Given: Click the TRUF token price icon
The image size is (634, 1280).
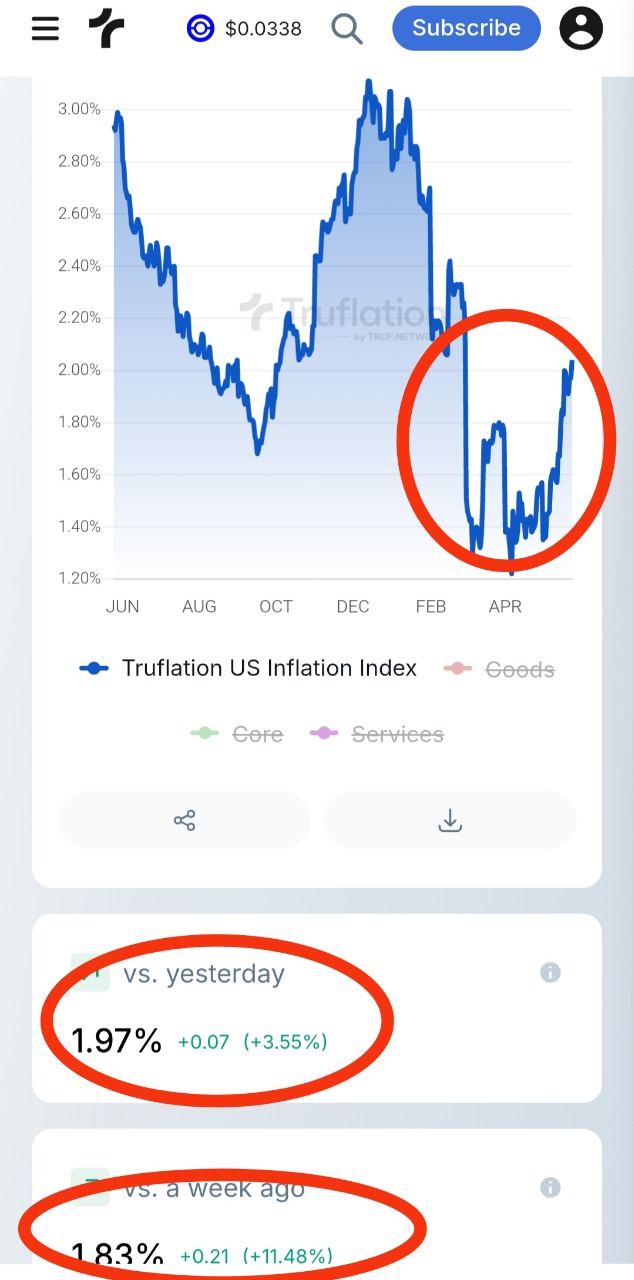Looking at the screenshot, I should click(201, 29).
